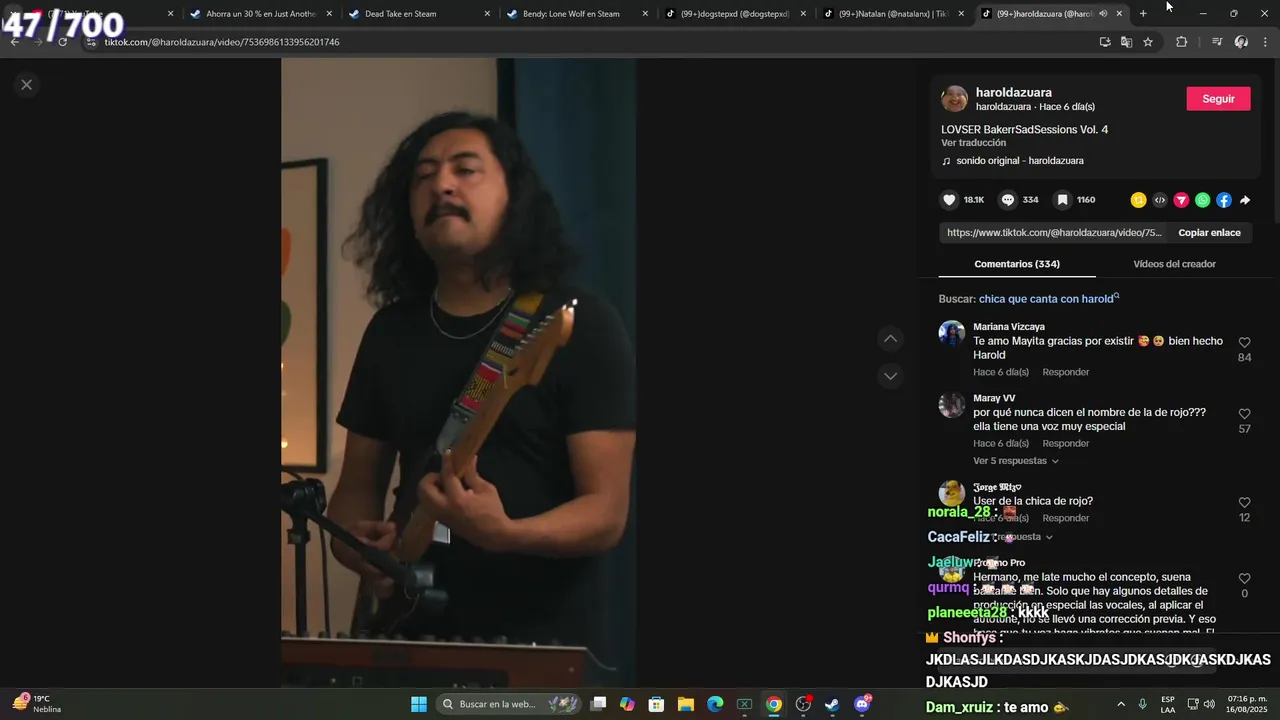
Task: Like Maray VV's comment
Action: 1244,414
